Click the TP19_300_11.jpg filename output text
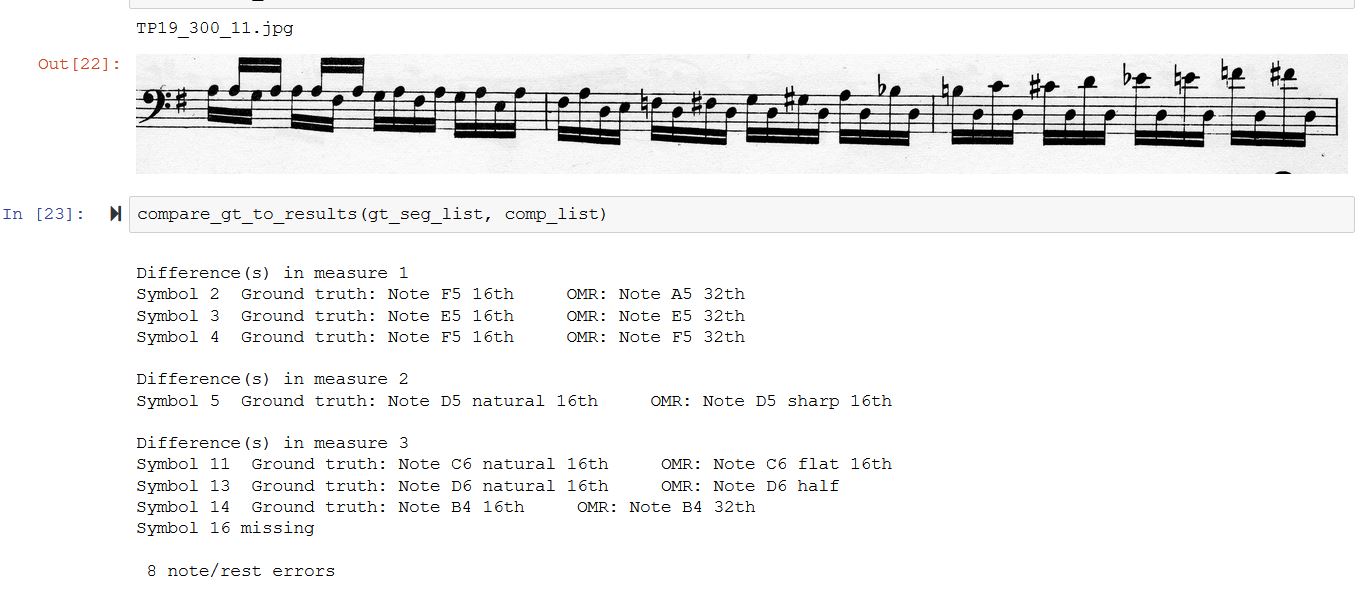Viewport: 1367px width, 589px height. coord(215,28)
